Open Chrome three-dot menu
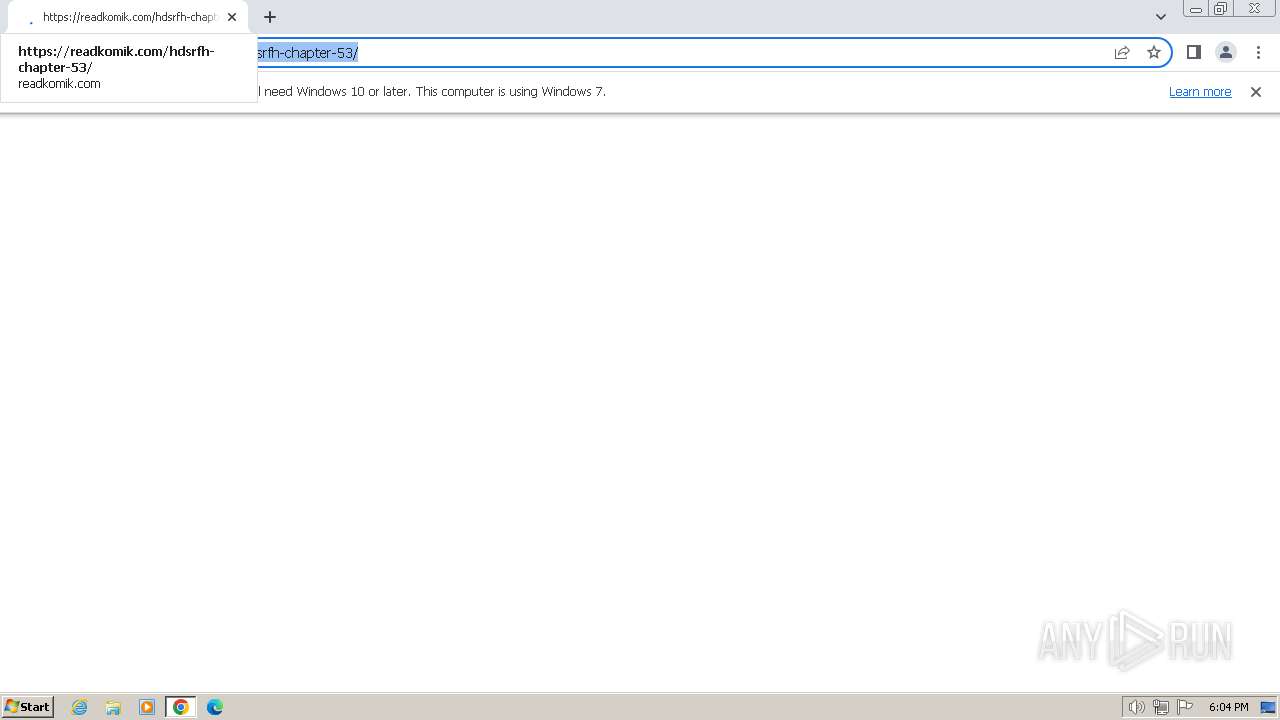The image size is (1280, 720). [1258, 52]
